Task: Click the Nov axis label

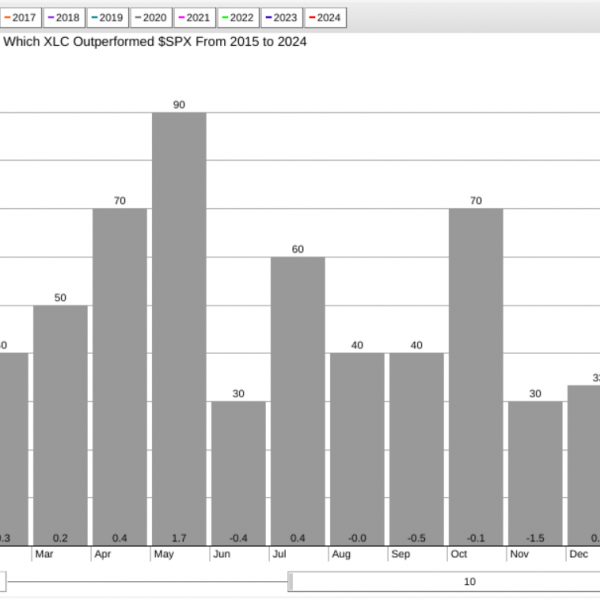Action: click(519, 554)
